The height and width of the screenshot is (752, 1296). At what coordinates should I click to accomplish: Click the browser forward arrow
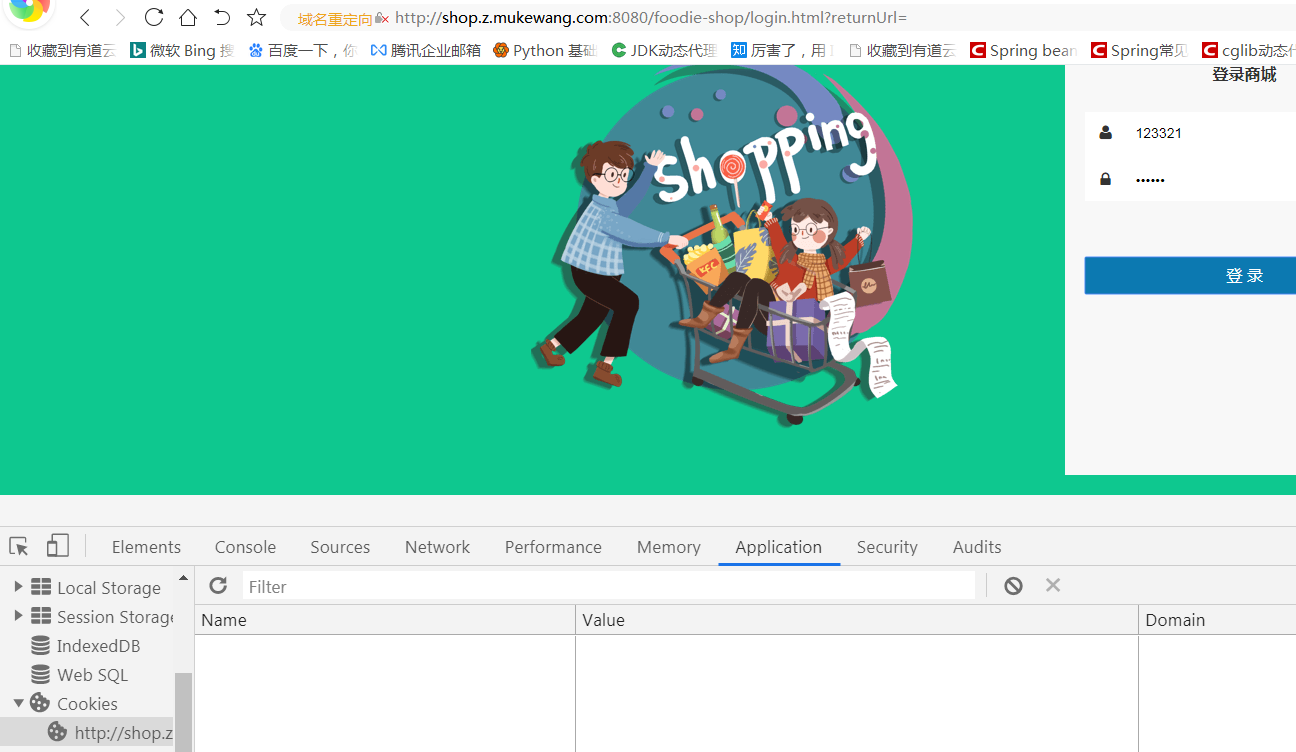(x=120, y=18)
